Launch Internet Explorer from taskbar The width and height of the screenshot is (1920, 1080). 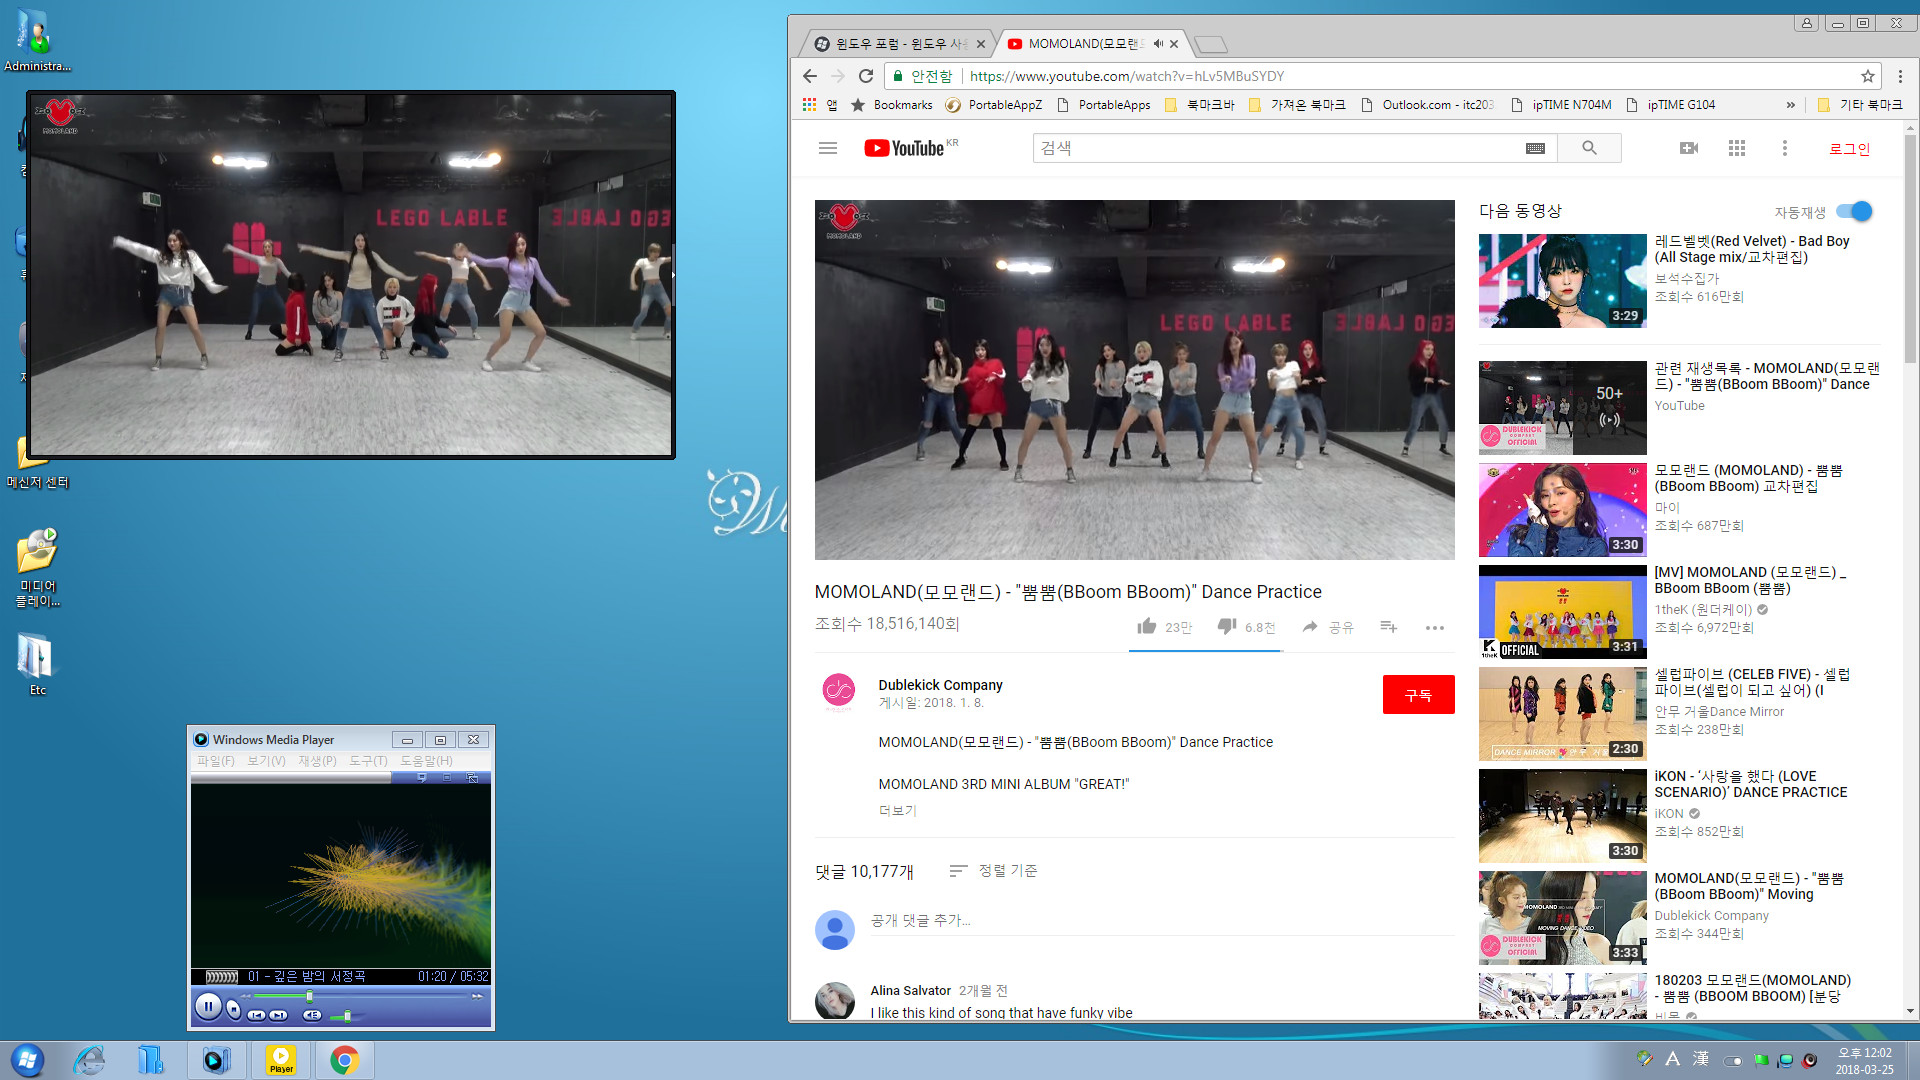click(89, 1060)
